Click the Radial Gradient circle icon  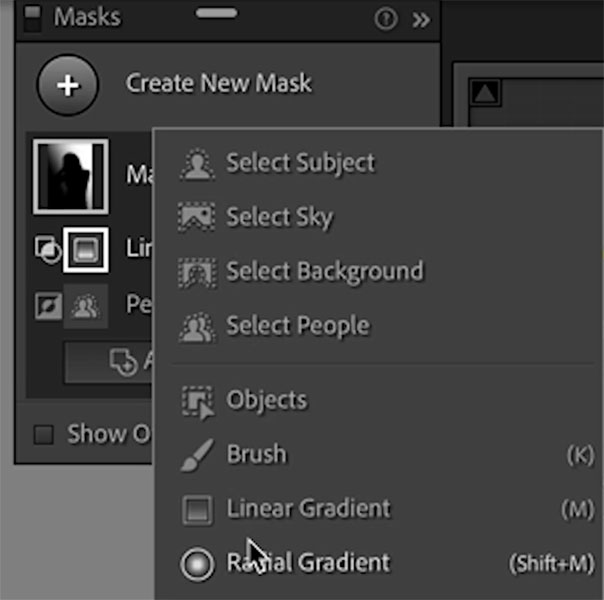(x=197, y=564)
